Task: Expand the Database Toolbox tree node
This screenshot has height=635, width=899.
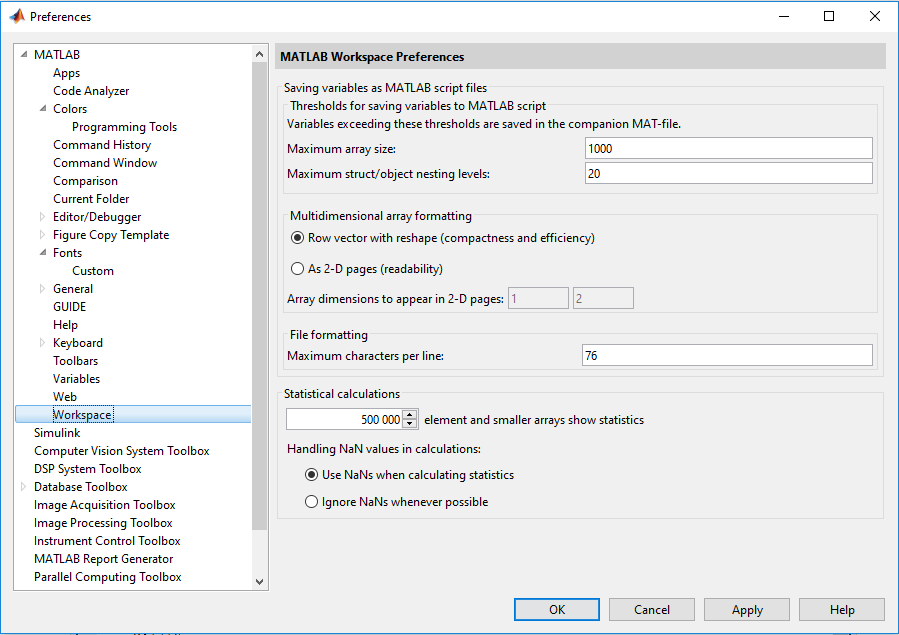Action: 24,487
